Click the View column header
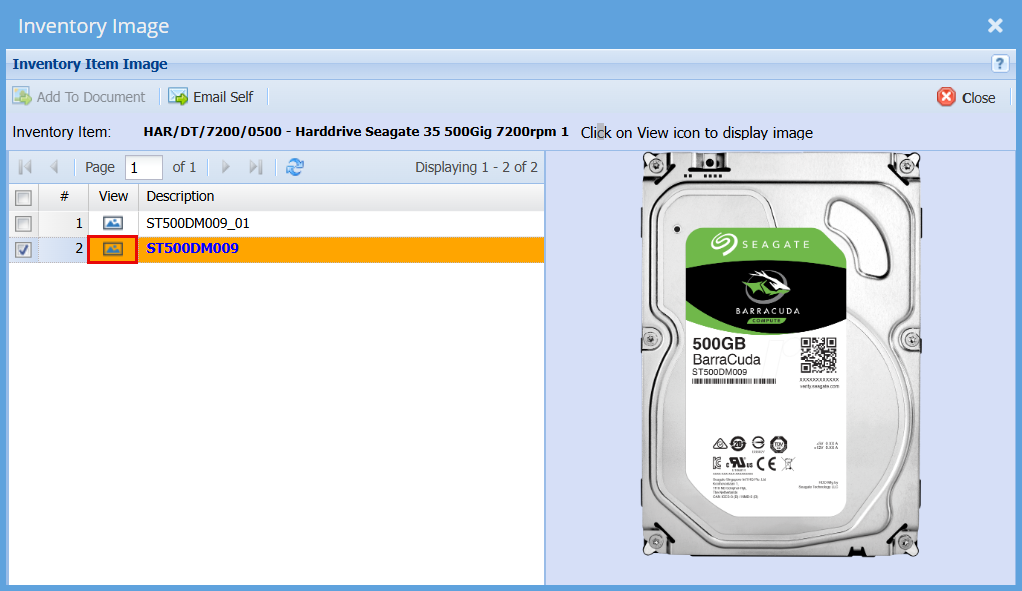1022x591 pixels. point(113,197)
